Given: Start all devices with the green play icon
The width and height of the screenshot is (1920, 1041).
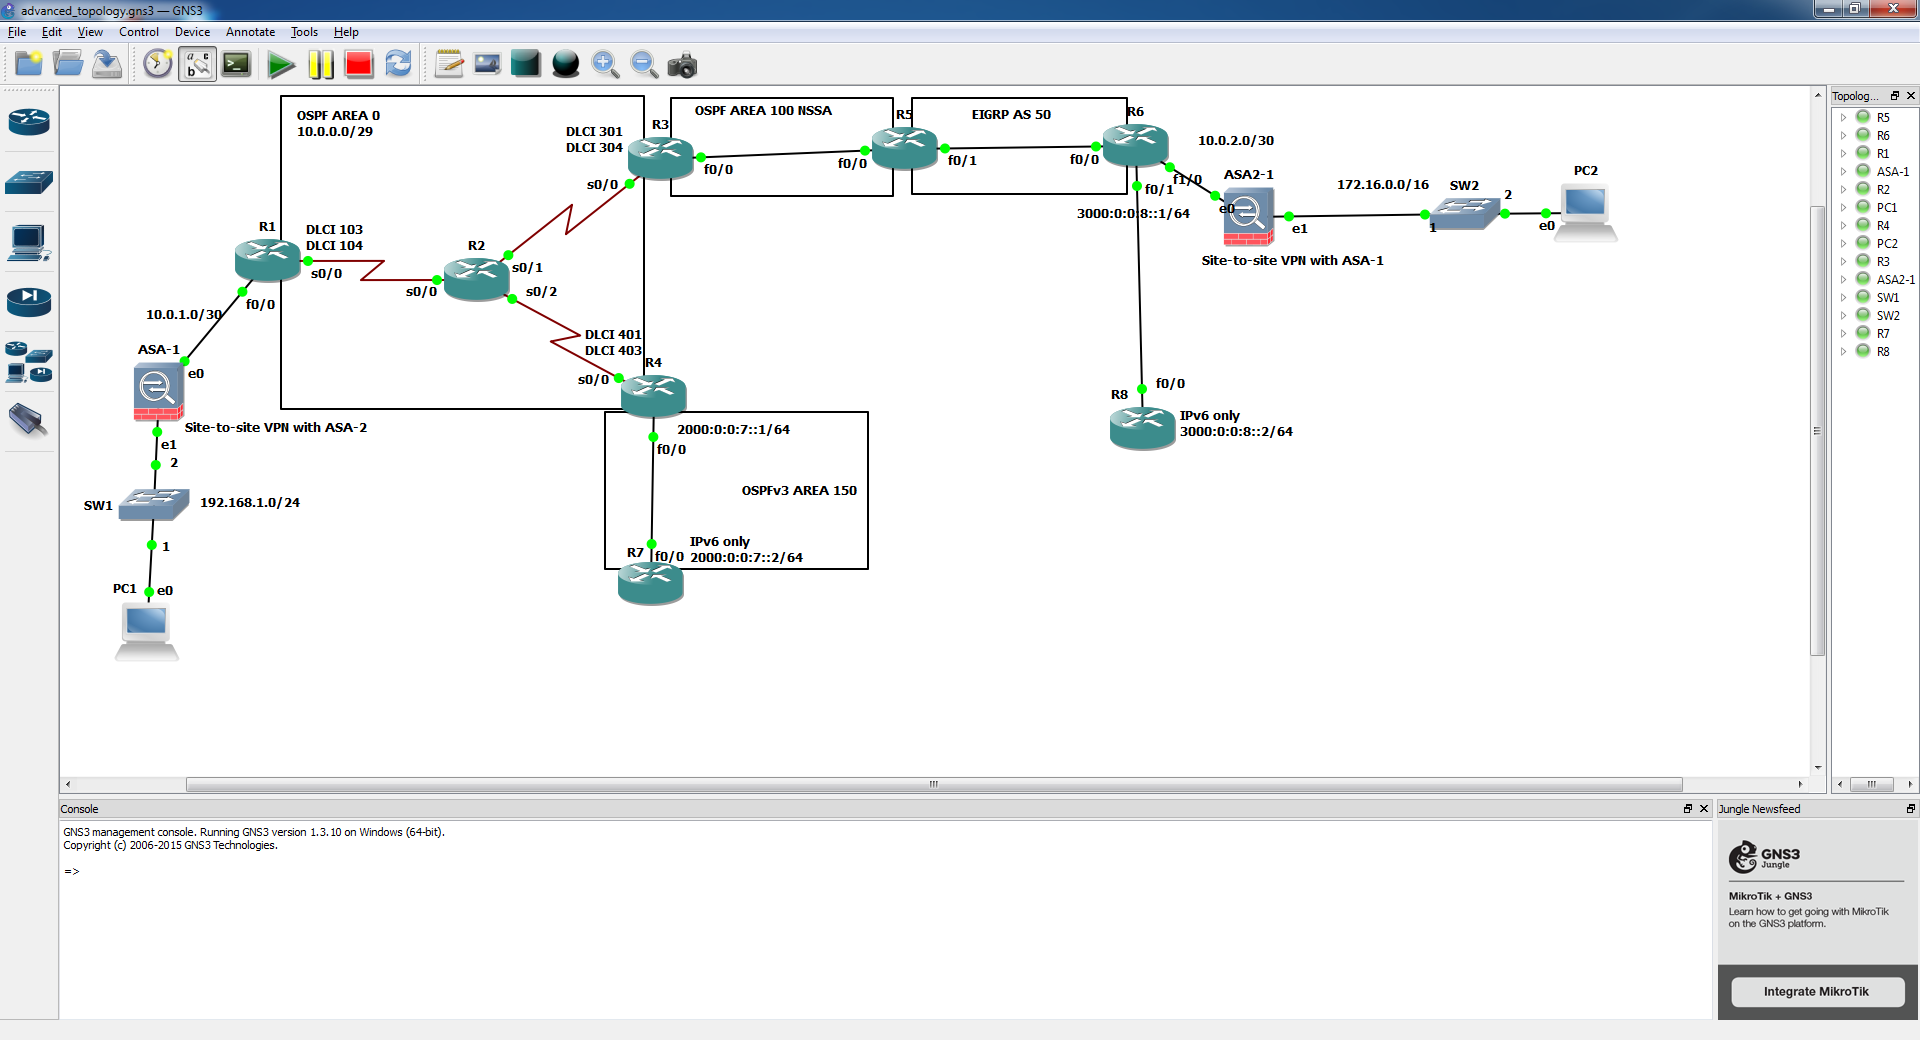Looking at the screenshot, I should tap(281, 65).
